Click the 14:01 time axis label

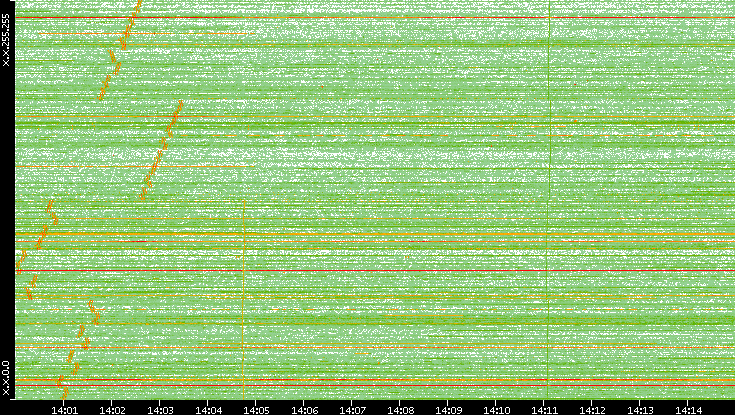pyautogui.click(x=64, y=411)
